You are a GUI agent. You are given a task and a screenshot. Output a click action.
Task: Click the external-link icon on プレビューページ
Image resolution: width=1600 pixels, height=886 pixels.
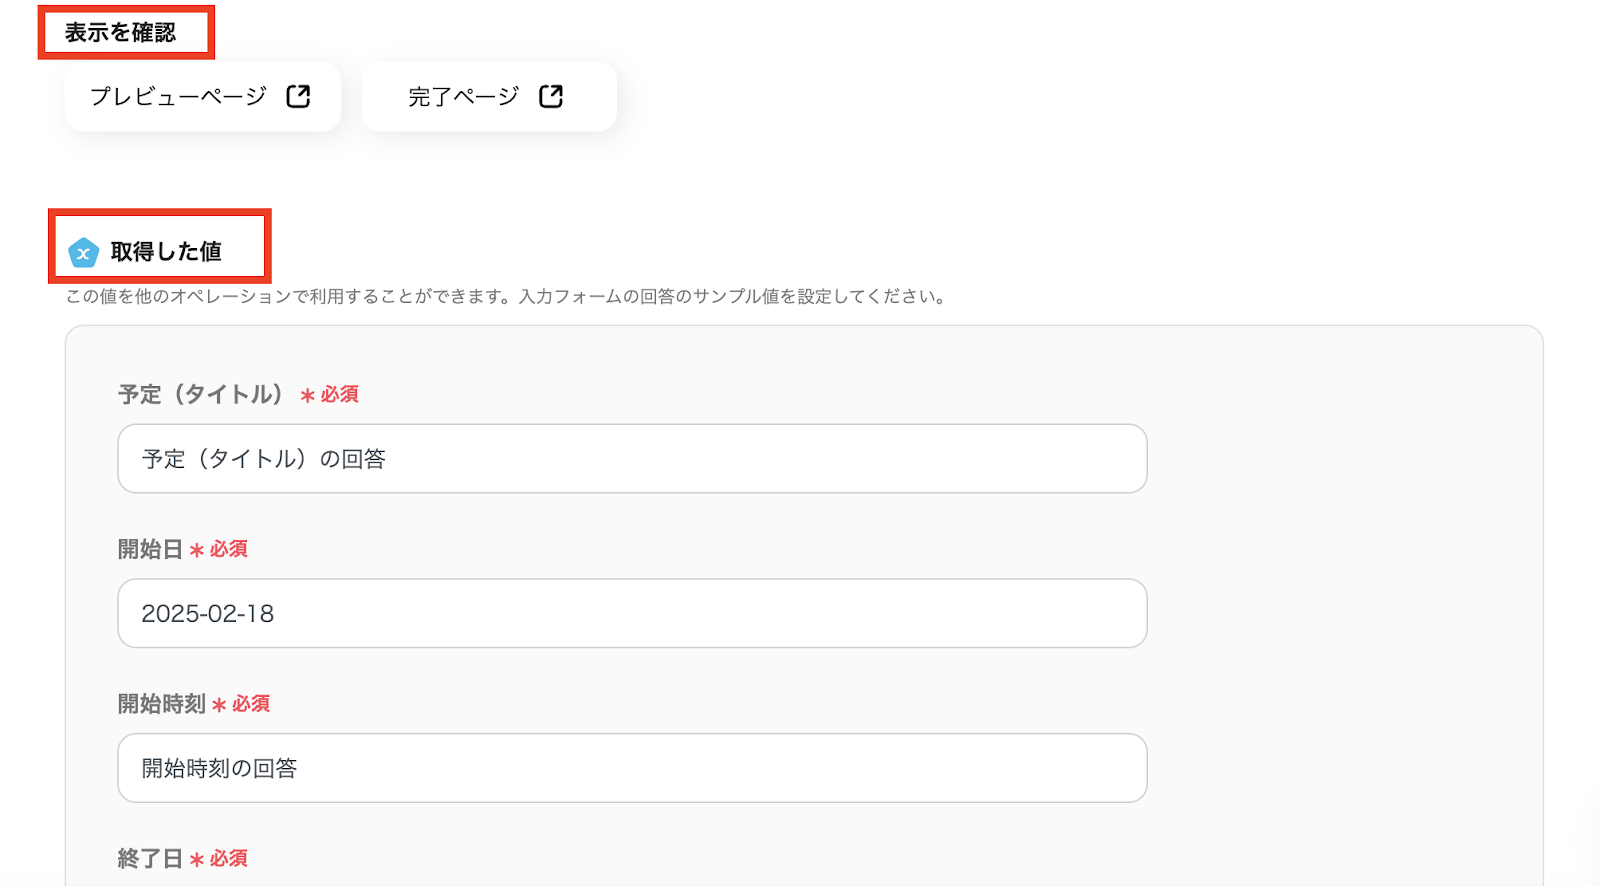(298, 96)
